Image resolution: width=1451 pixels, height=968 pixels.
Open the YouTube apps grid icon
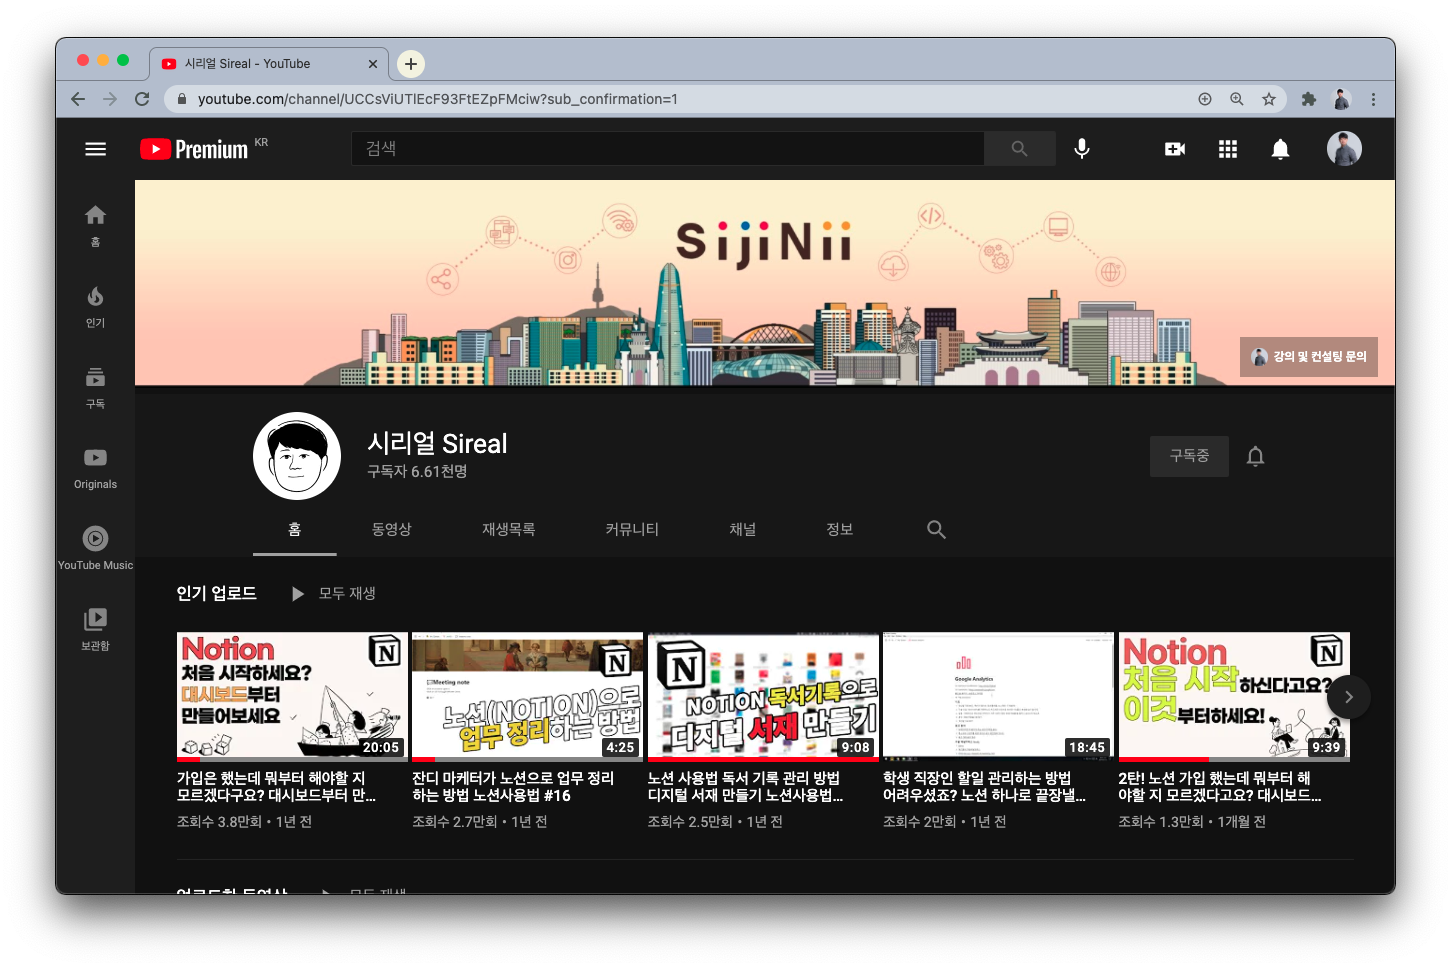point(1228,149)
